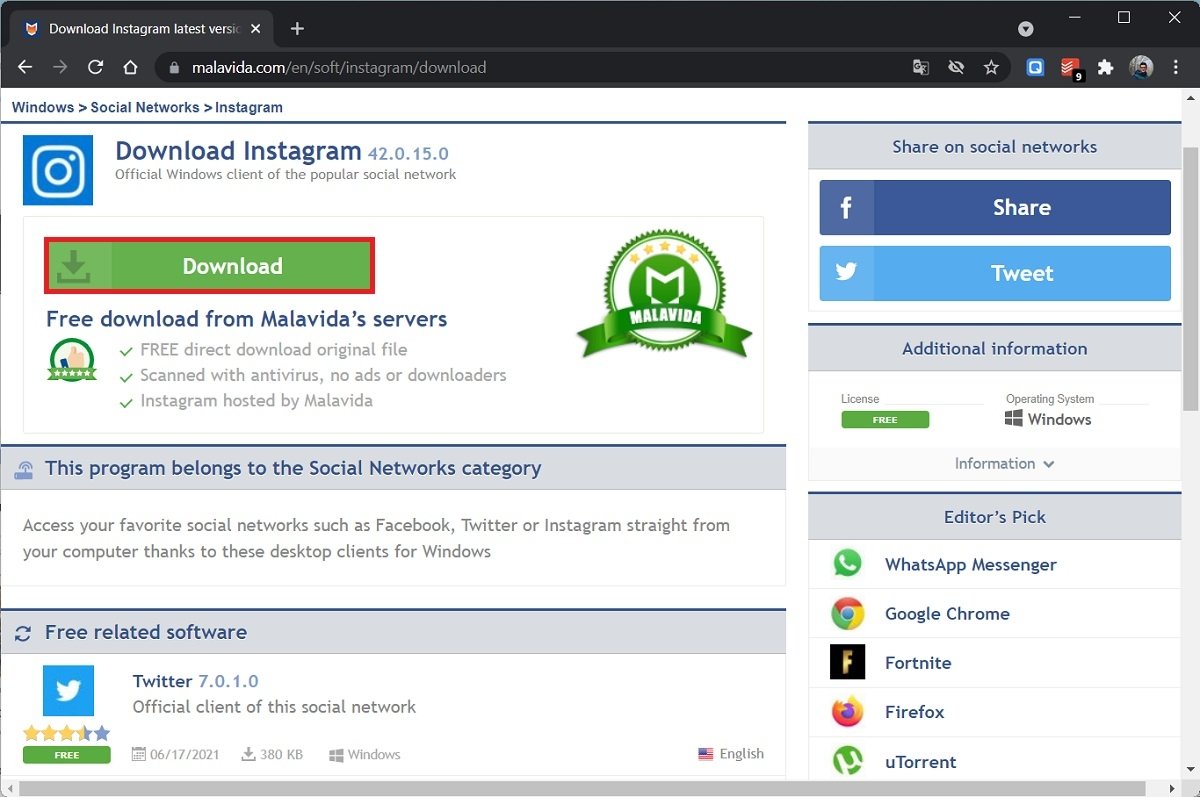Bookmark this page with star icon
Screen dimensions: 1200x797
(991, 68)
